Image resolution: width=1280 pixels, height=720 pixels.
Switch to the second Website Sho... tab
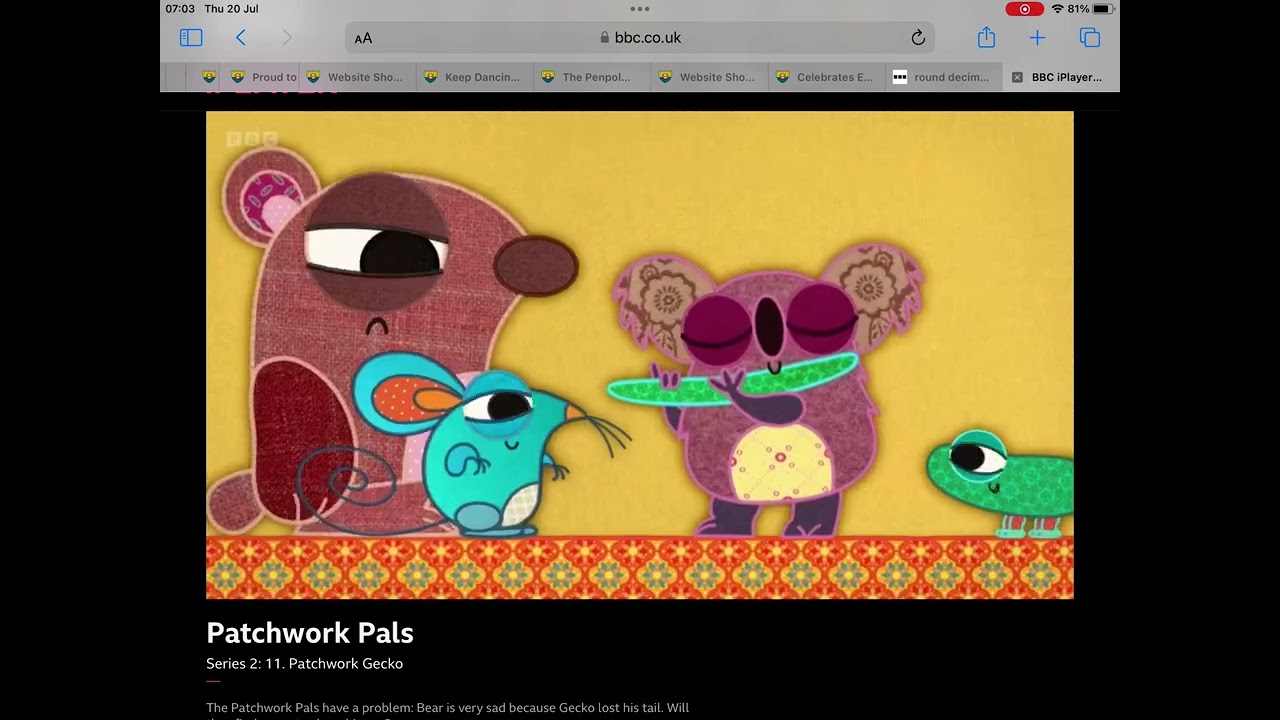707,77
